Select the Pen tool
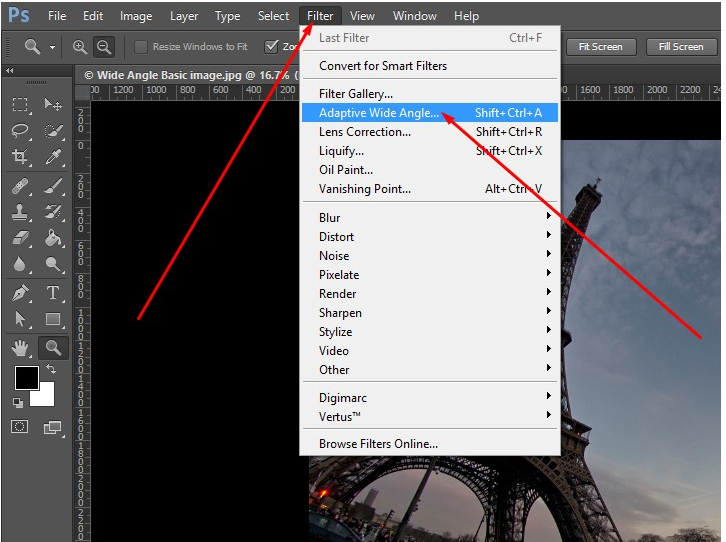Viewport: 726px width, 542px height. click(20, 293)
